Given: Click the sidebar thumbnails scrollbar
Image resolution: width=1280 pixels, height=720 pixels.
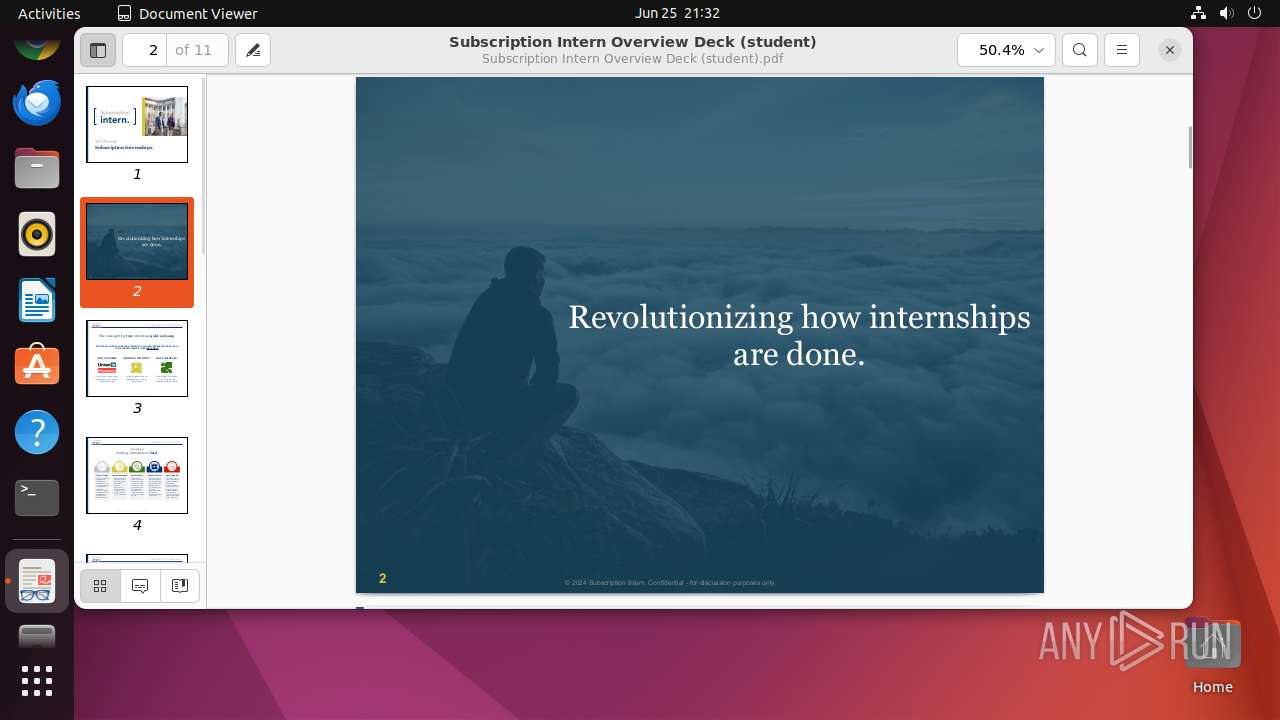Looking at the screenshot, I should 203,165.
